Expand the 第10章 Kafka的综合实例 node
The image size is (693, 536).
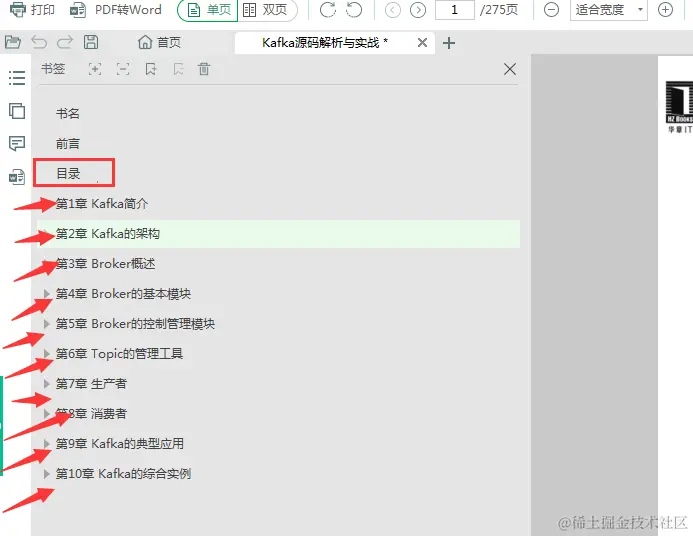coord(46,474)
